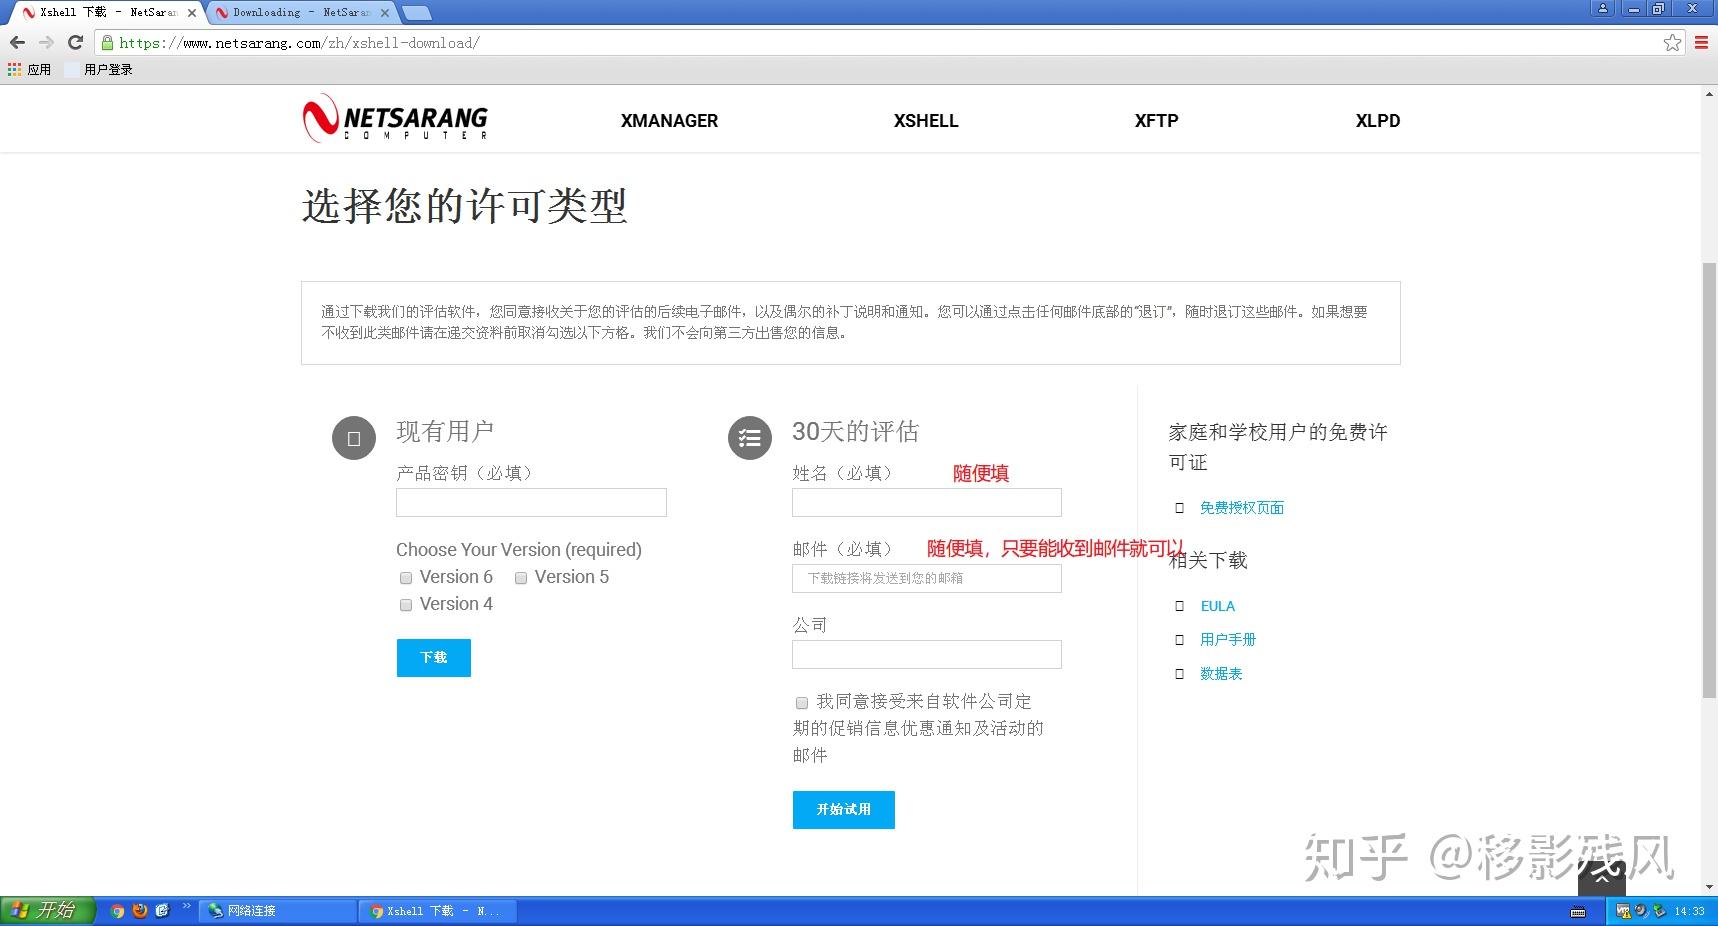The image size is (1718, 926).
Task: Click the green padlock security icon
Action: pos(107,43)
